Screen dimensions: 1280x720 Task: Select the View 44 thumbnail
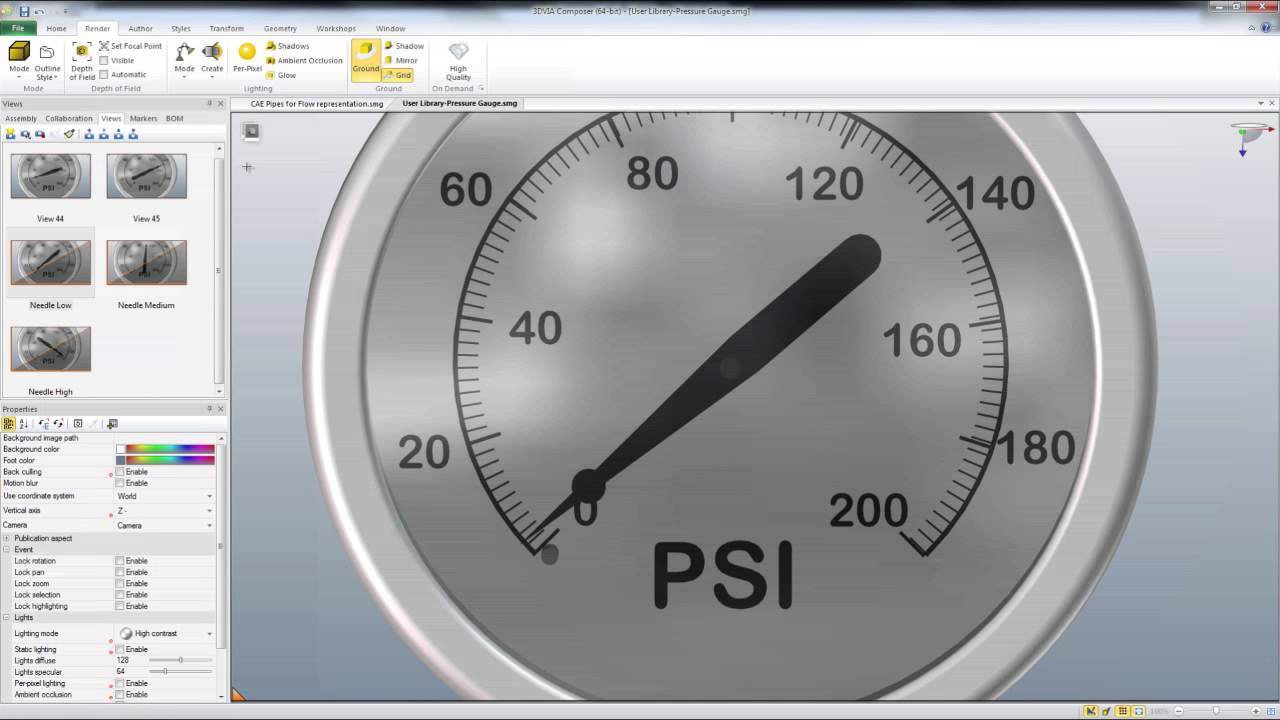(x=50, y=176)
